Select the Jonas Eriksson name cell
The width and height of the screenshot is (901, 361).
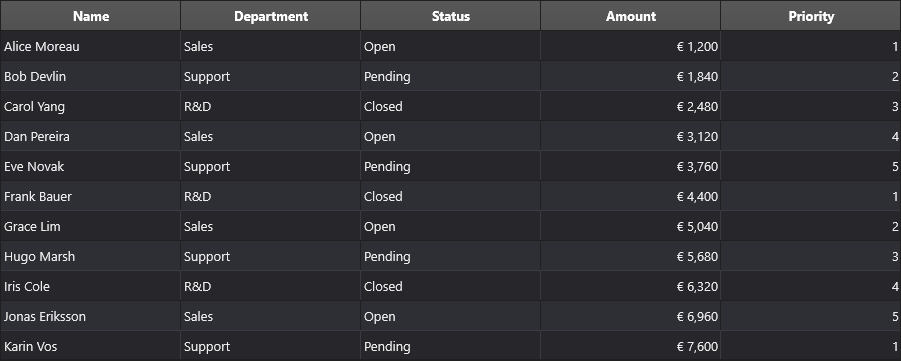(90, 316)
